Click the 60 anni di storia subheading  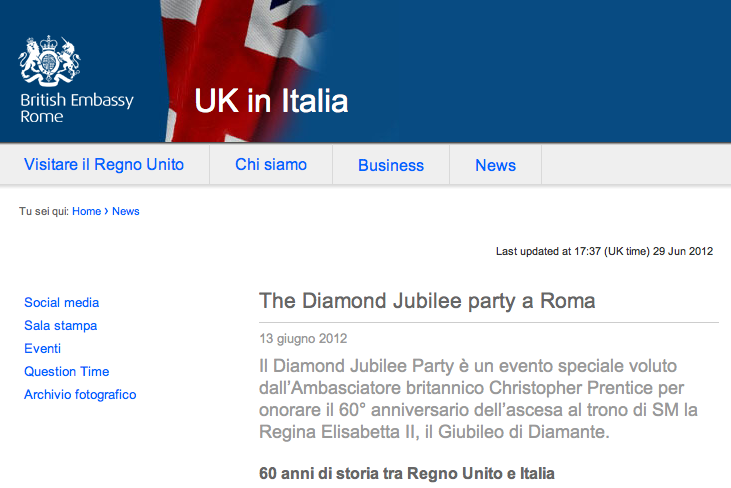tap(406, 473)
